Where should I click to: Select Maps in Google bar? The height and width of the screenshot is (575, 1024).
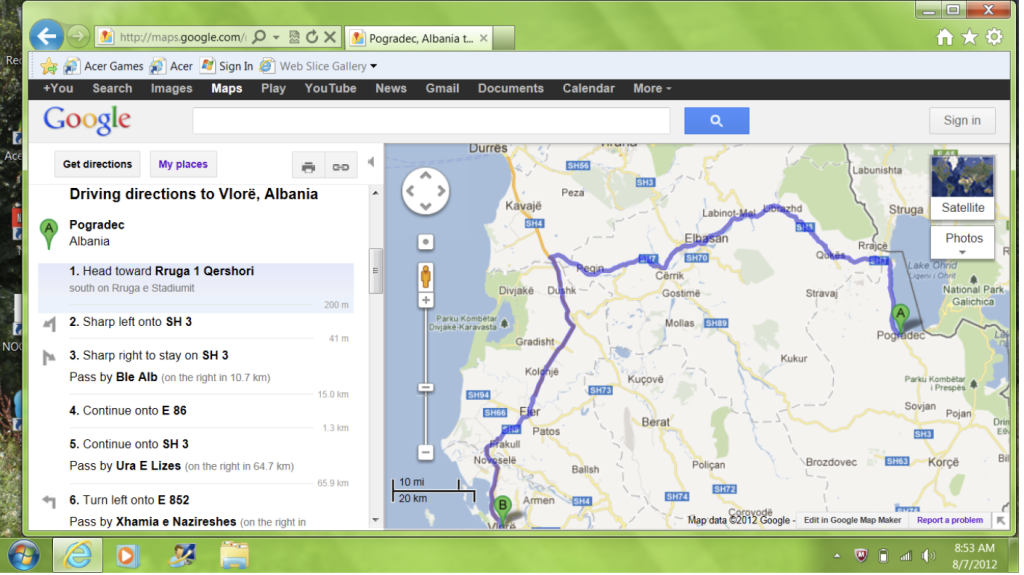click(x=227, y=88)
